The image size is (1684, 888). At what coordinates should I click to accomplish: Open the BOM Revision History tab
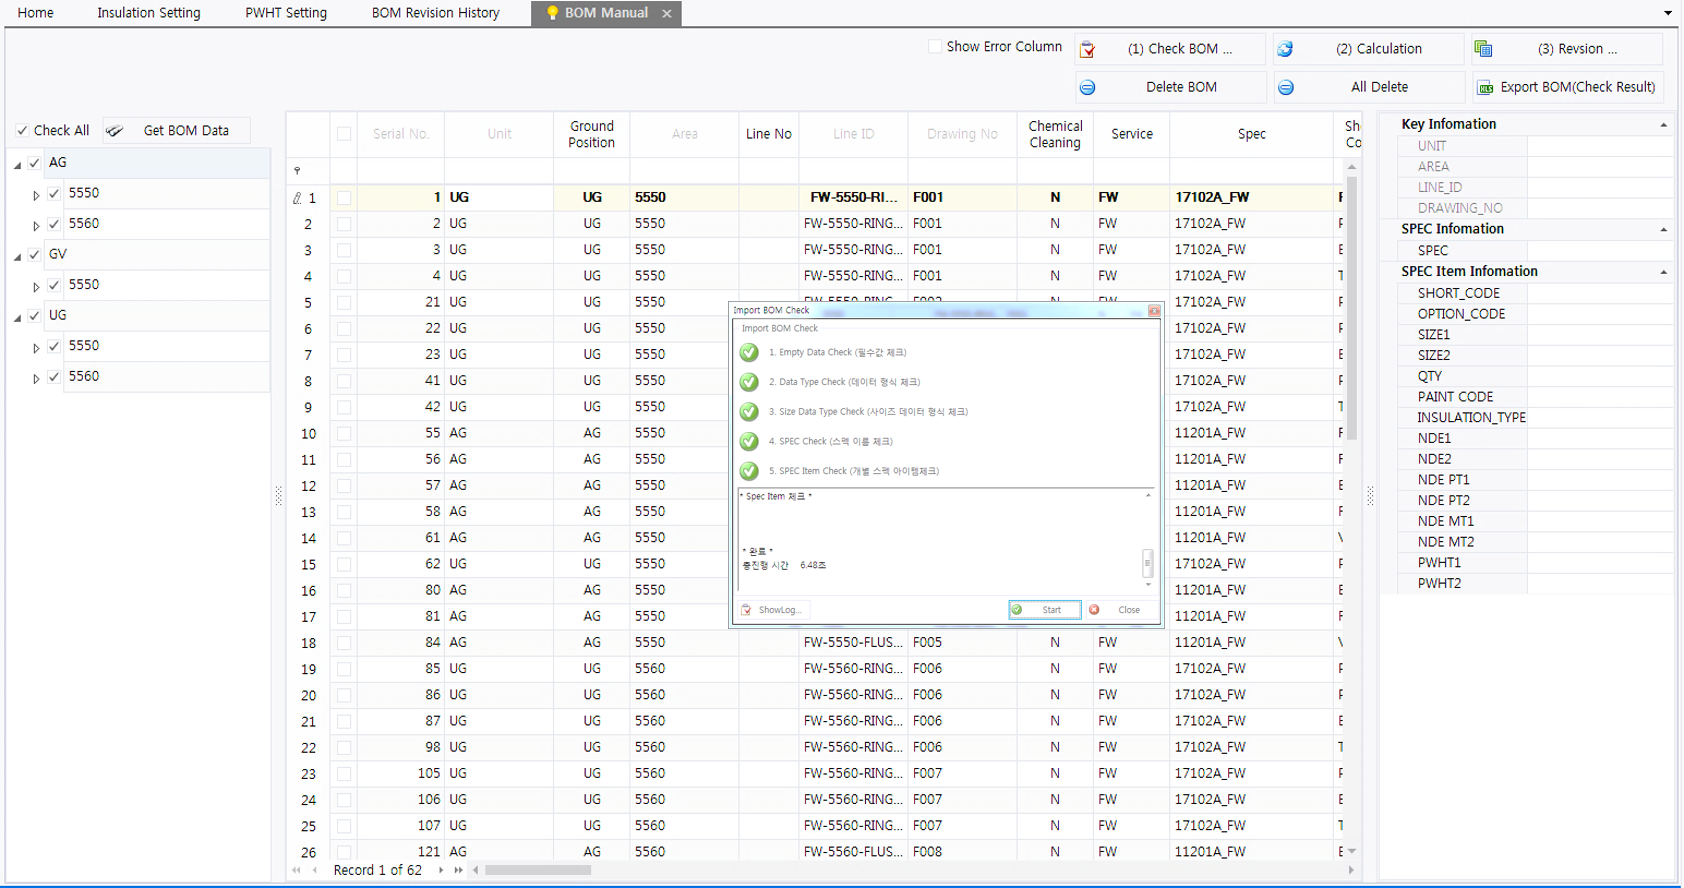(x=435, y=13)
